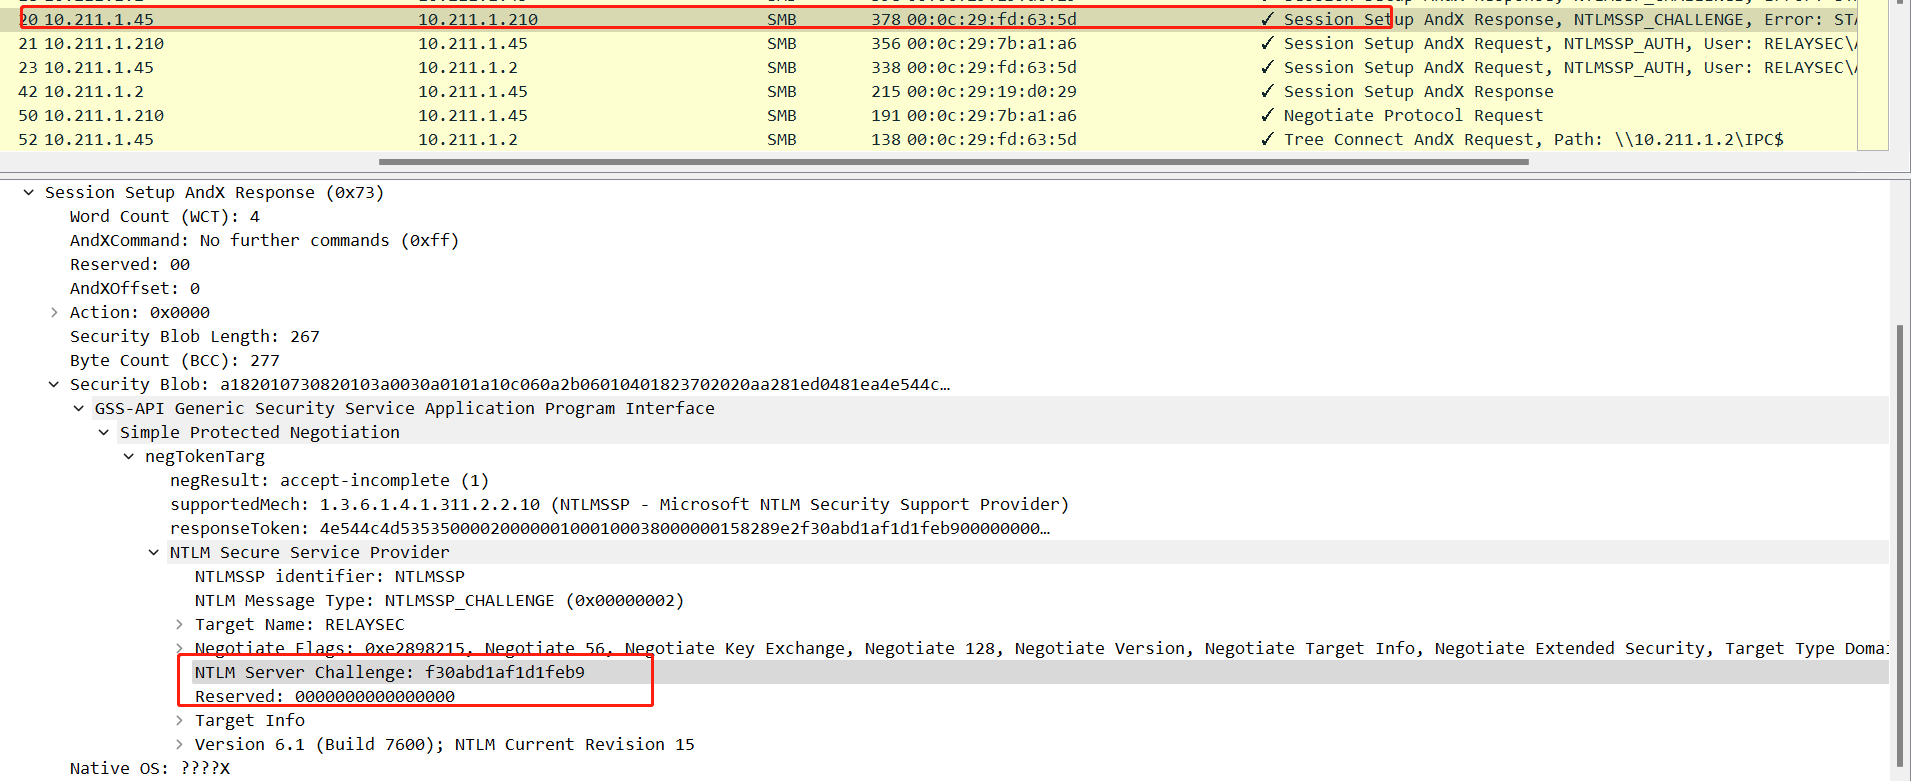Viewport: 1911px width, 781px height.
Task: Expand the Target Info field
Action: [179, 721]
